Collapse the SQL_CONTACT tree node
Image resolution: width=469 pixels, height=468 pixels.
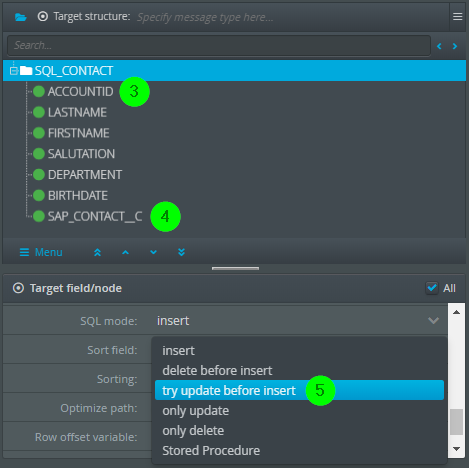pos(14,71)
